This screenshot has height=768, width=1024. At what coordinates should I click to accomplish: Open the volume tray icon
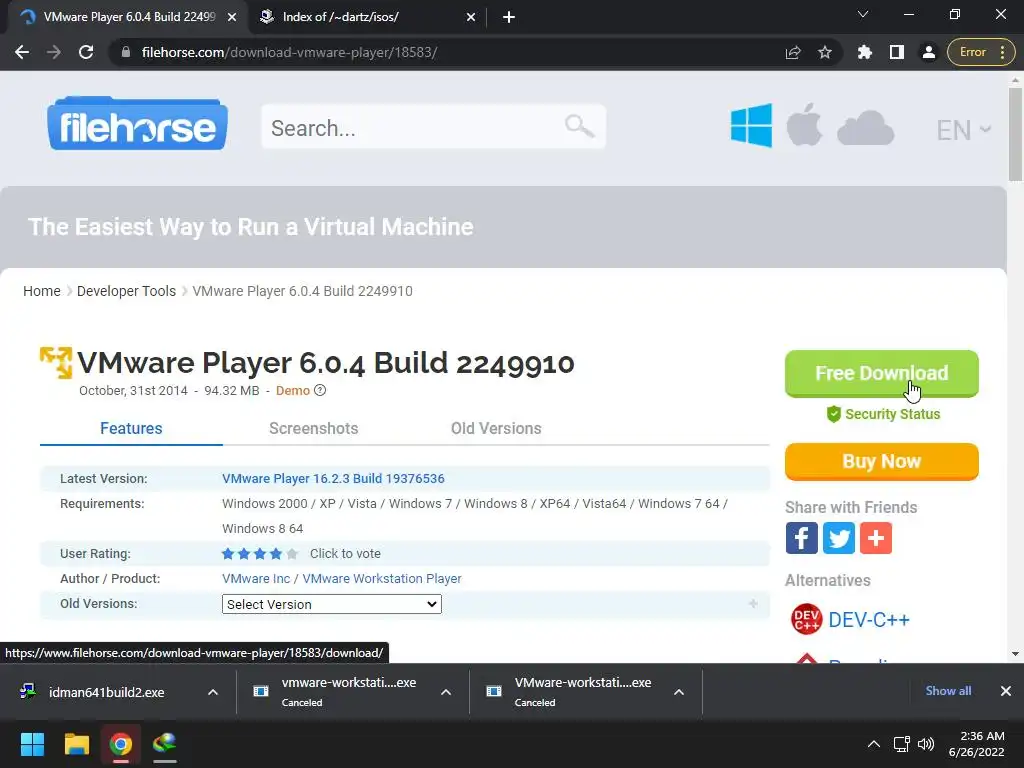pos(925,744)
